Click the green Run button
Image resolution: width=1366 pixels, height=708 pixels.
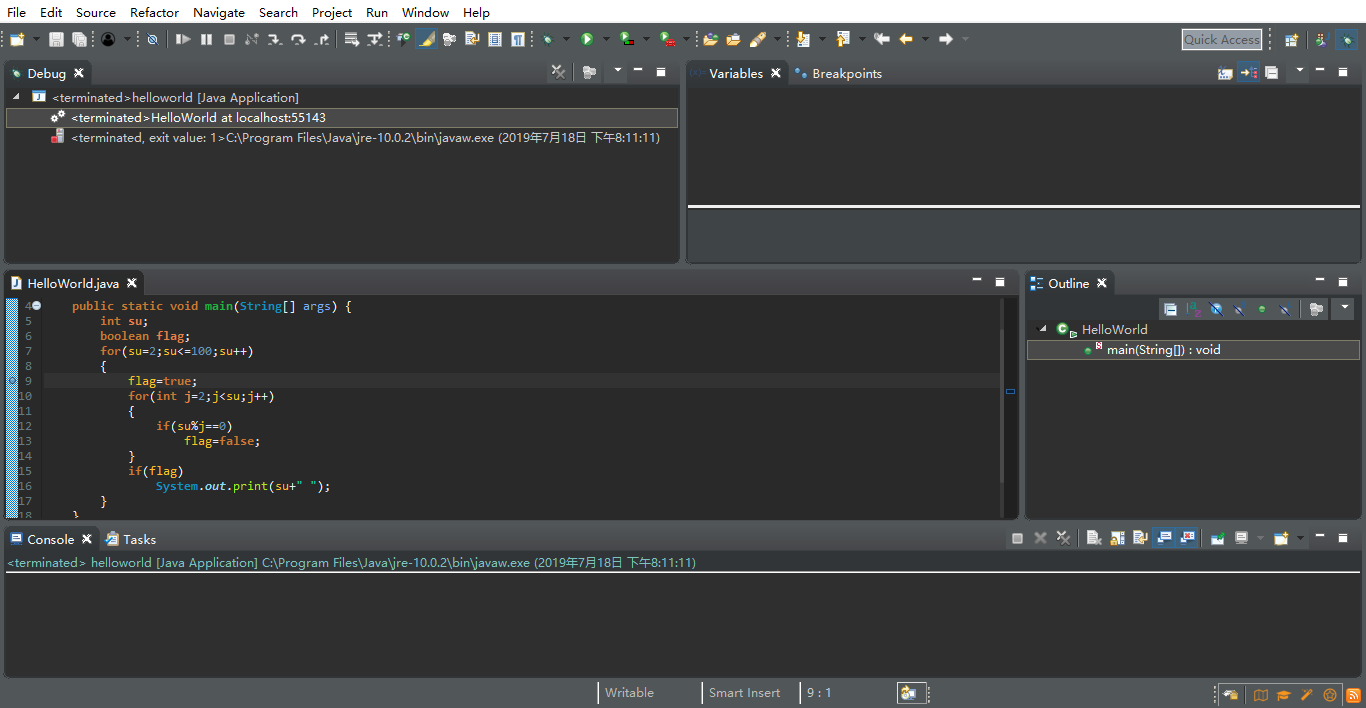pos(587,39)
